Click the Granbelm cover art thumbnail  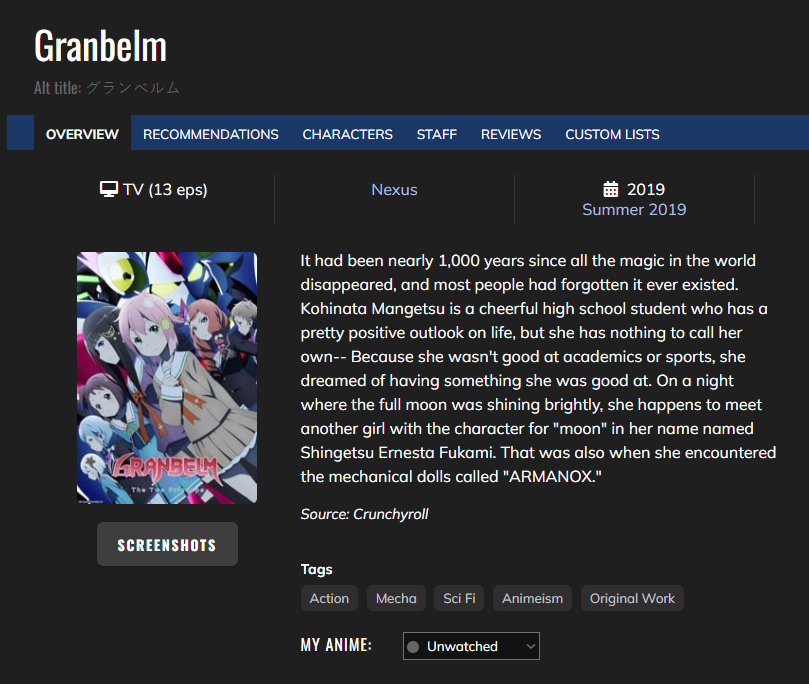point(167,378)
